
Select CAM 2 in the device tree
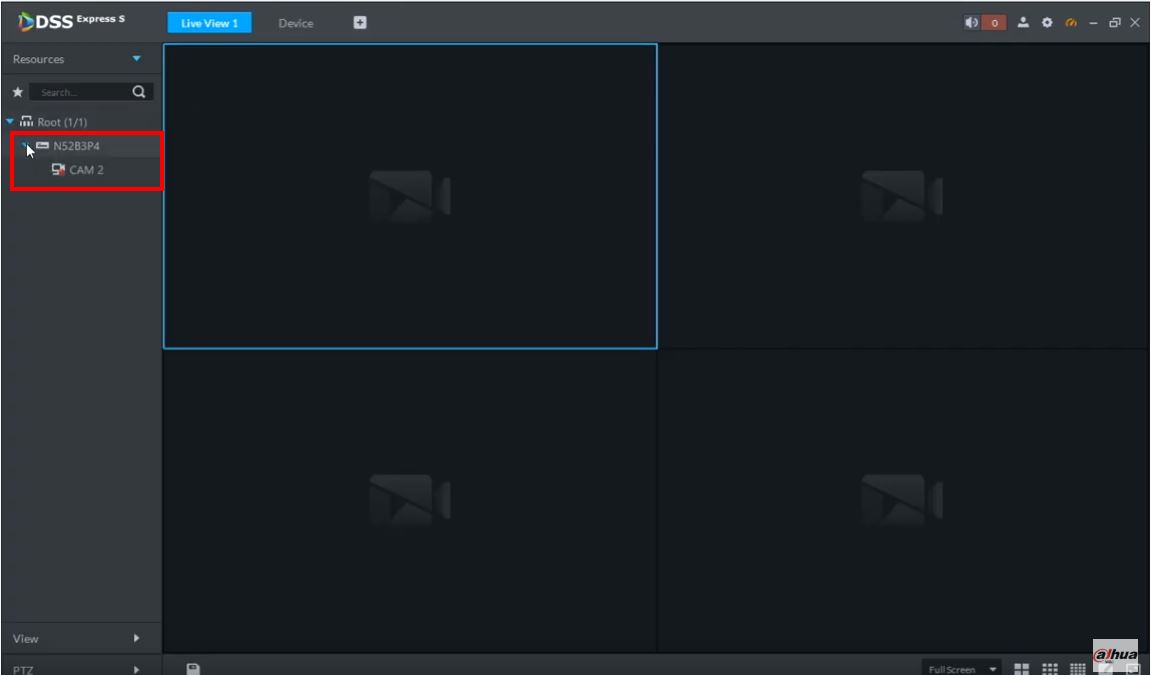pyautogui.click(x=86, y=170)
